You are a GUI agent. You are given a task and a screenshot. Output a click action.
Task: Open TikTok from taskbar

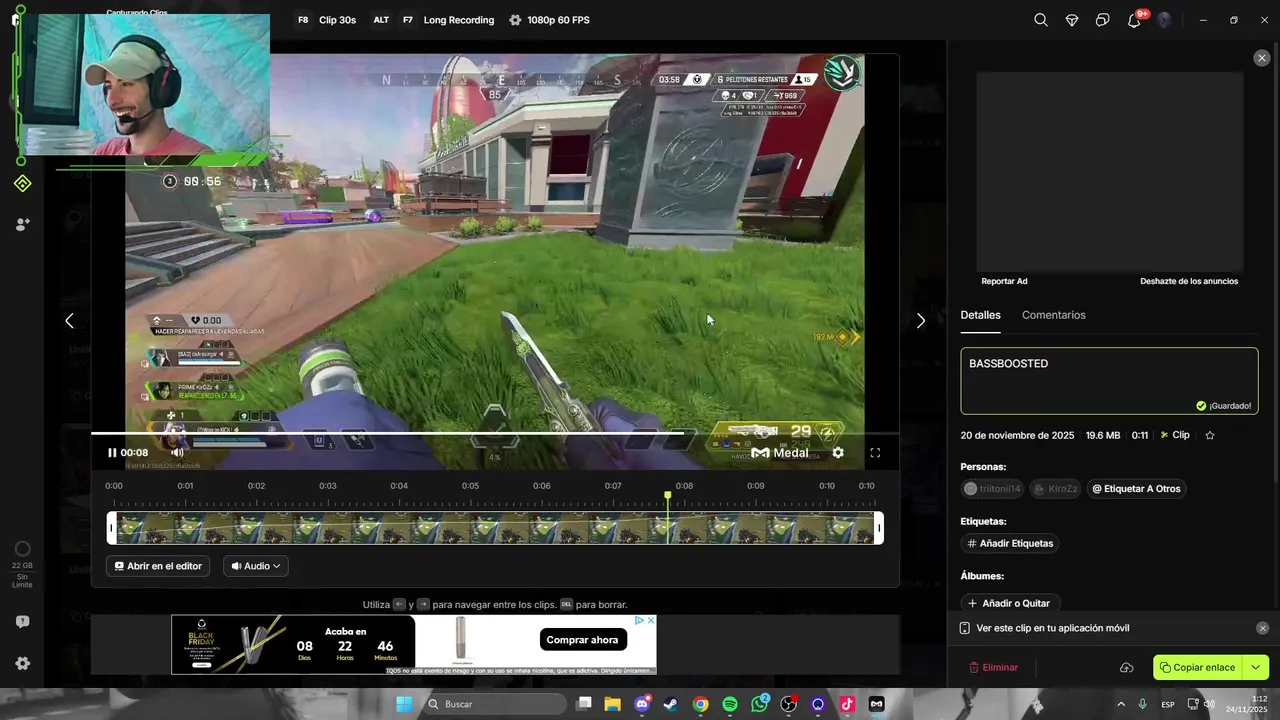point(847,704)
